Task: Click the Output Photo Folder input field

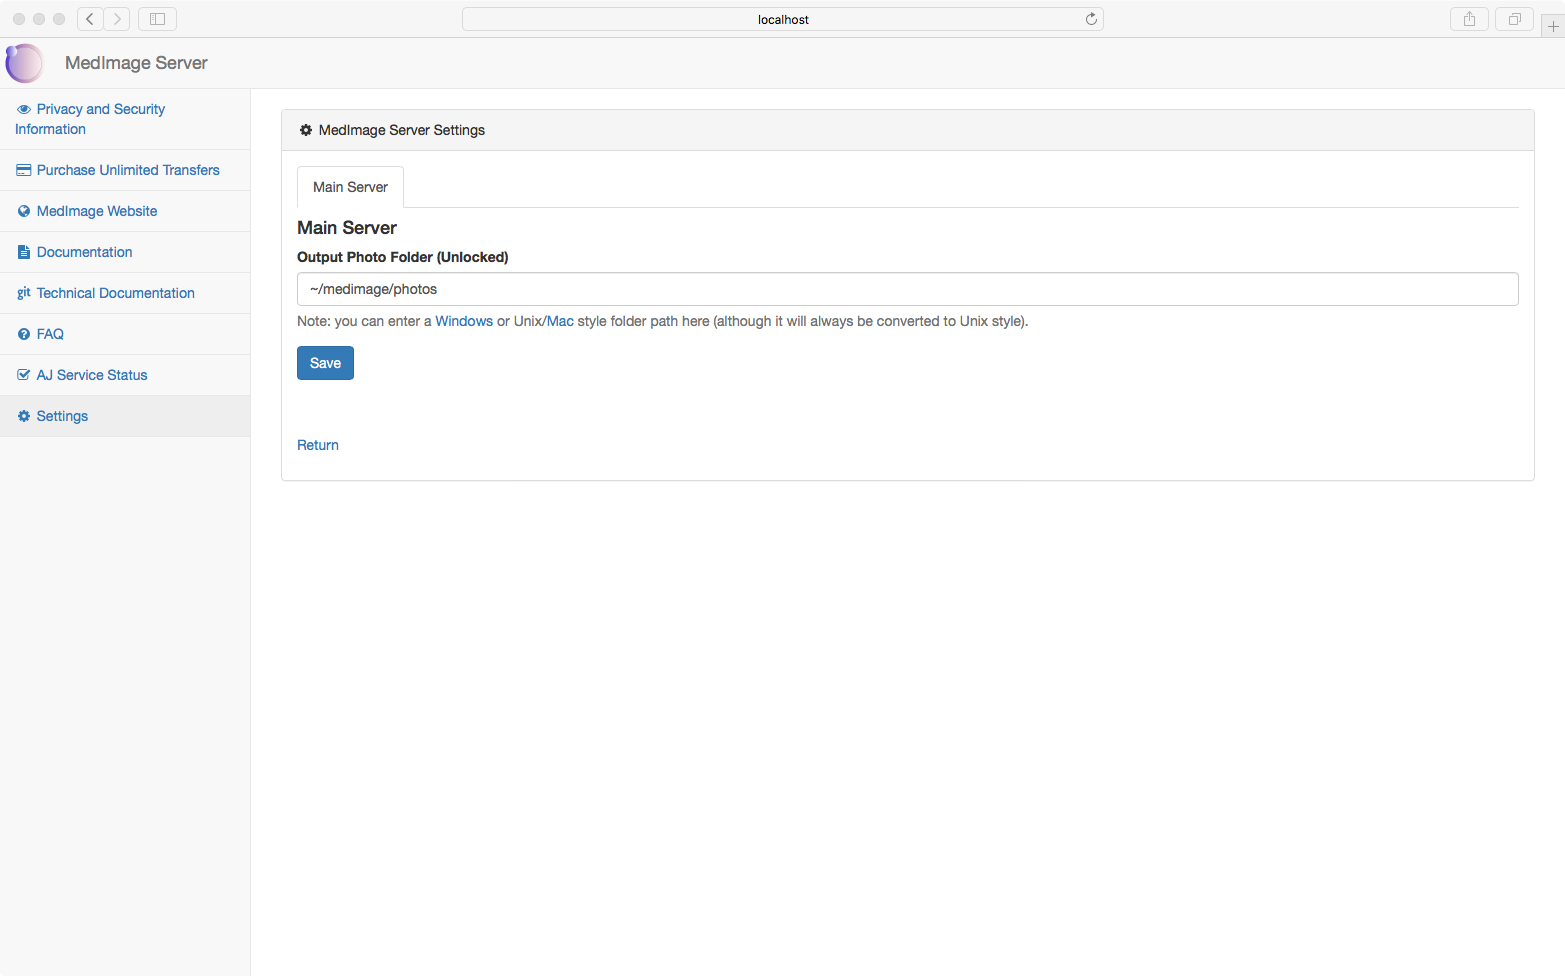Action: coord(907,289)
